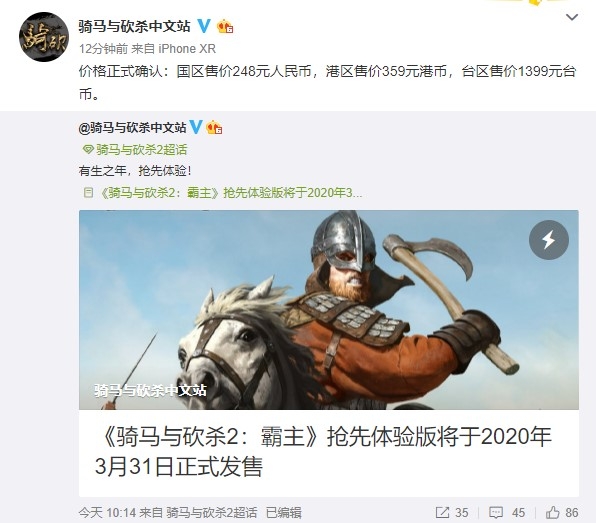
Task: Open the horseman axe article thumbnail
Action: pyautogui.click(x=329, y=310)
